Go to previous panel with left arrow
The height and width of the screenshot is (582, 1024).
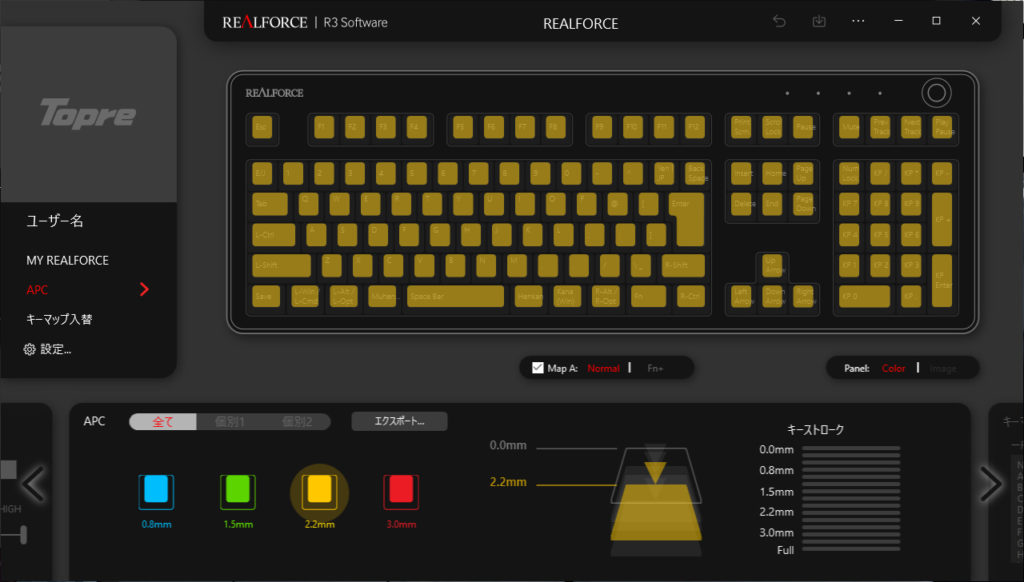[33, 484]
